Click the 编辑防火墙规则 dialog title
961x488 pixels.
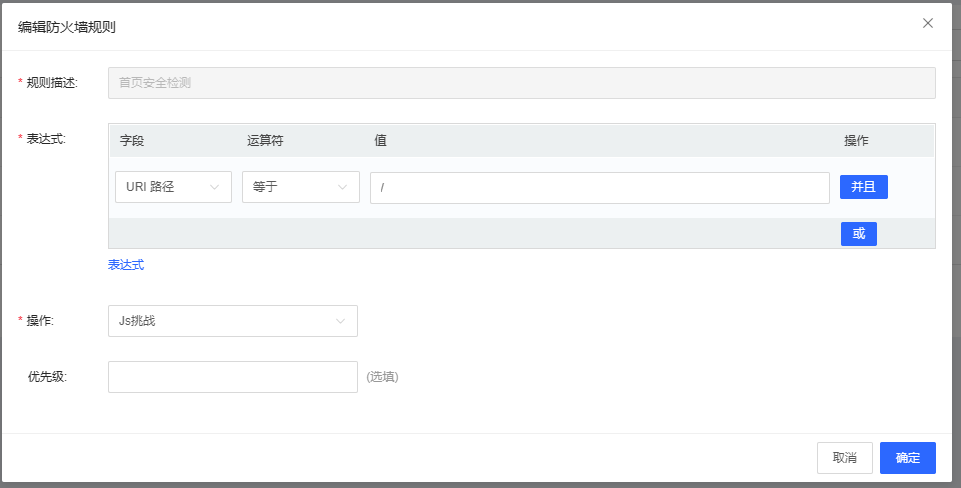click(x=67, y=27)
